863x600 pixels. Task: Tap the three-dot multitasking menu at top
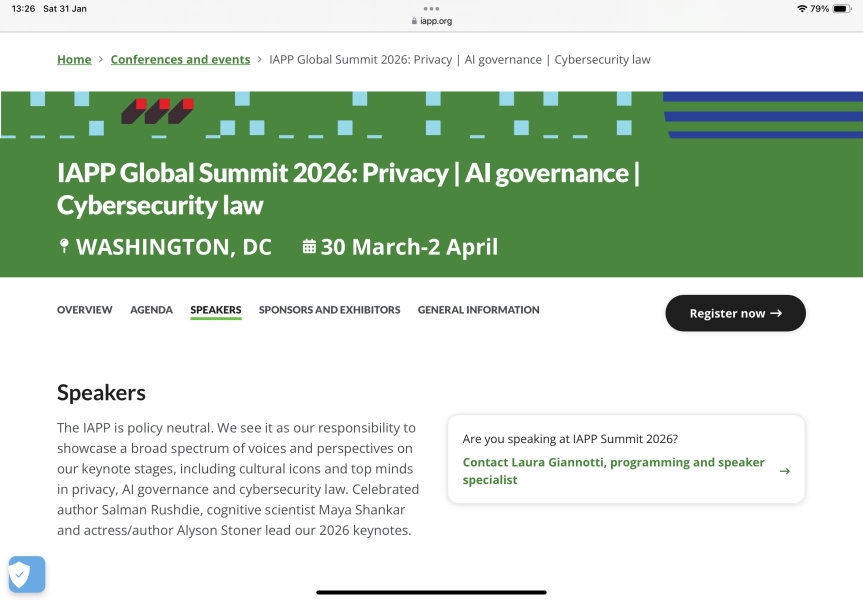[432, 9]
